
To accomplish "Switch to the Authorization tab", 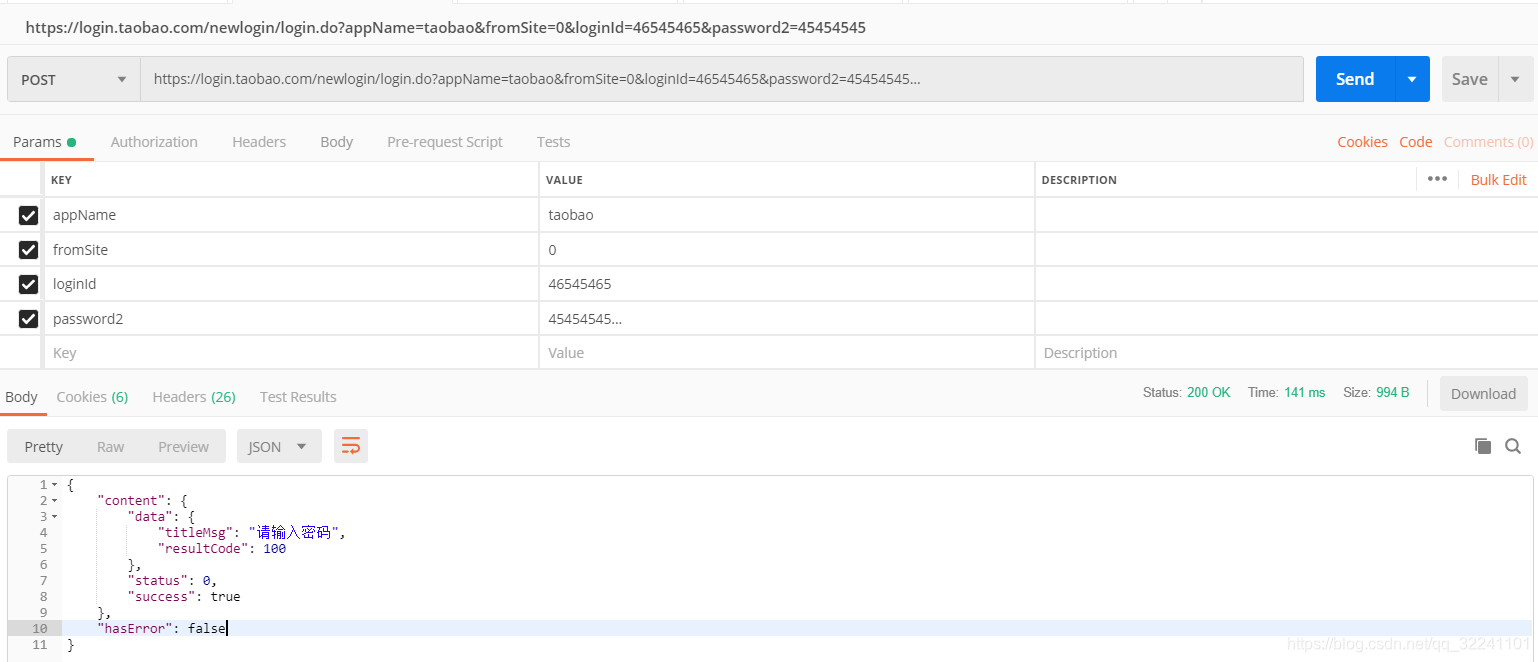I will coord(154,142).
